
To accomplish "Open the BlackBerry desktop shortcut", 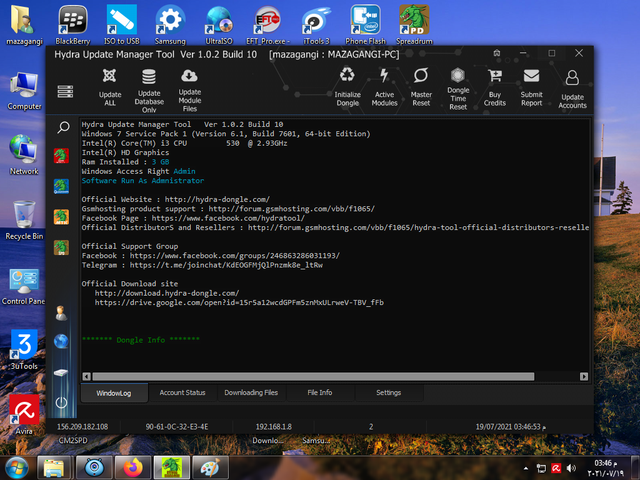I will [73, 24].
